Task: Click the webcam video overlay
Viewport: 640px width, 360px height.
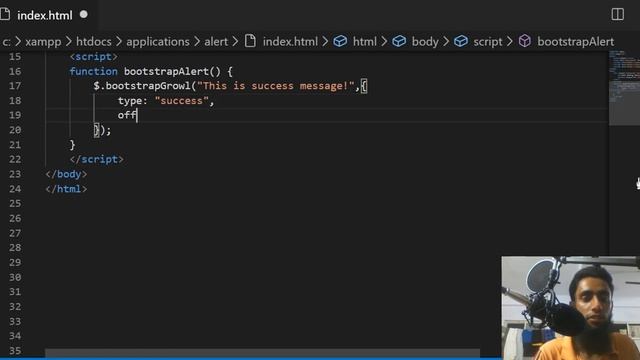Action: 570,308
